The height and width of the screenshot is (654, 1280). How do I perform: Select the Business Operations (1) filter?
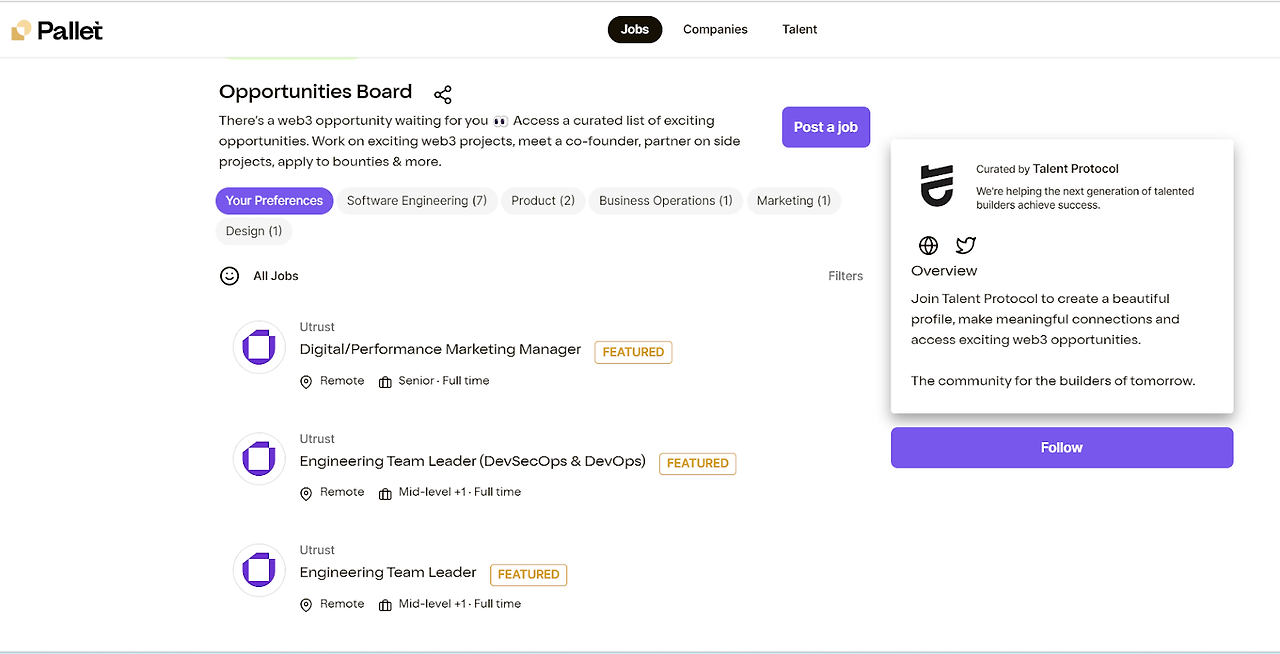click(664, 200)
